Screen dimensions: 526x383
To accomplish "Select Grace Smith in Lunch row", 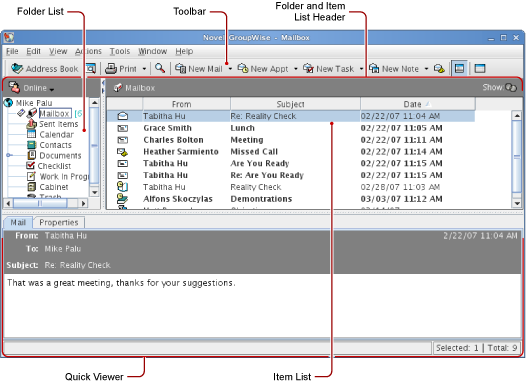I will click(167, 128).
